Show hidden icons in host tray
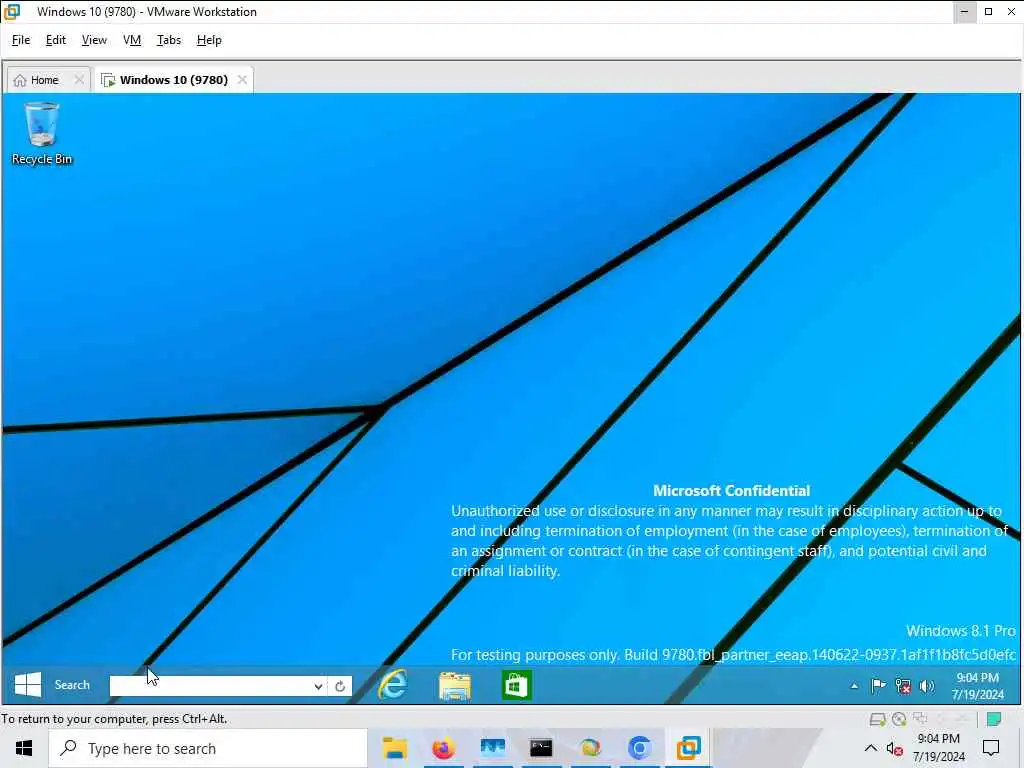The image size is (1024, 768). pos(871,748)
